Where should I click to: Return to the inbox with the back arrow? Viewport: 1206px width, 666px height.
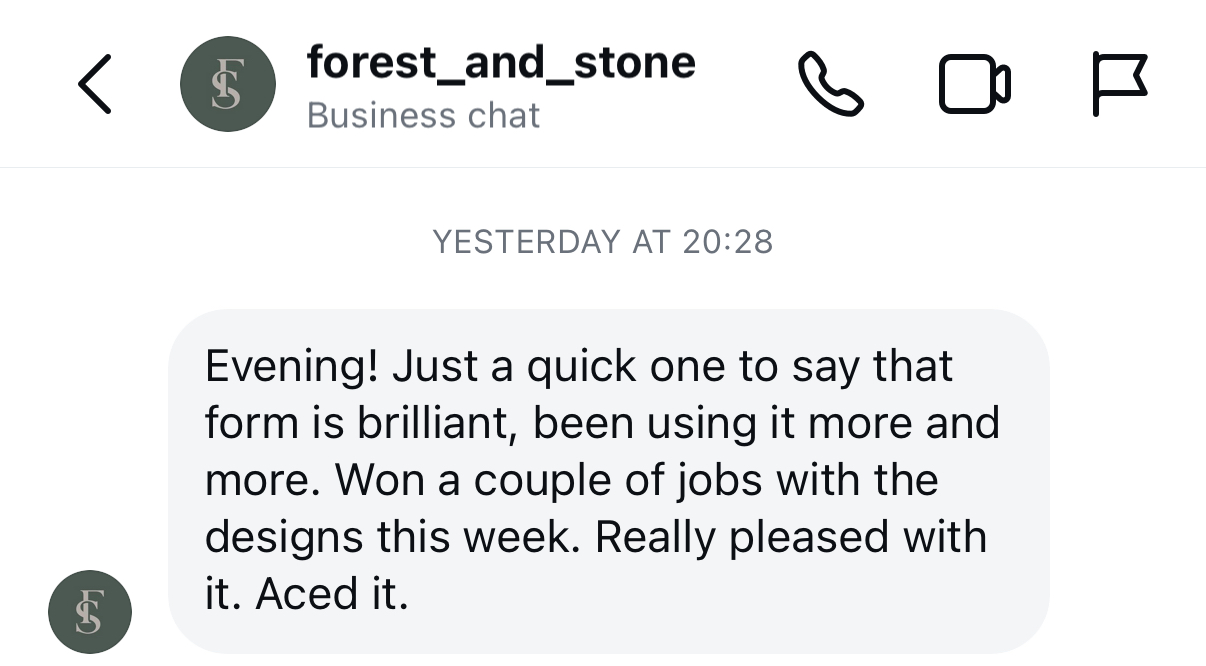[93, 84]
